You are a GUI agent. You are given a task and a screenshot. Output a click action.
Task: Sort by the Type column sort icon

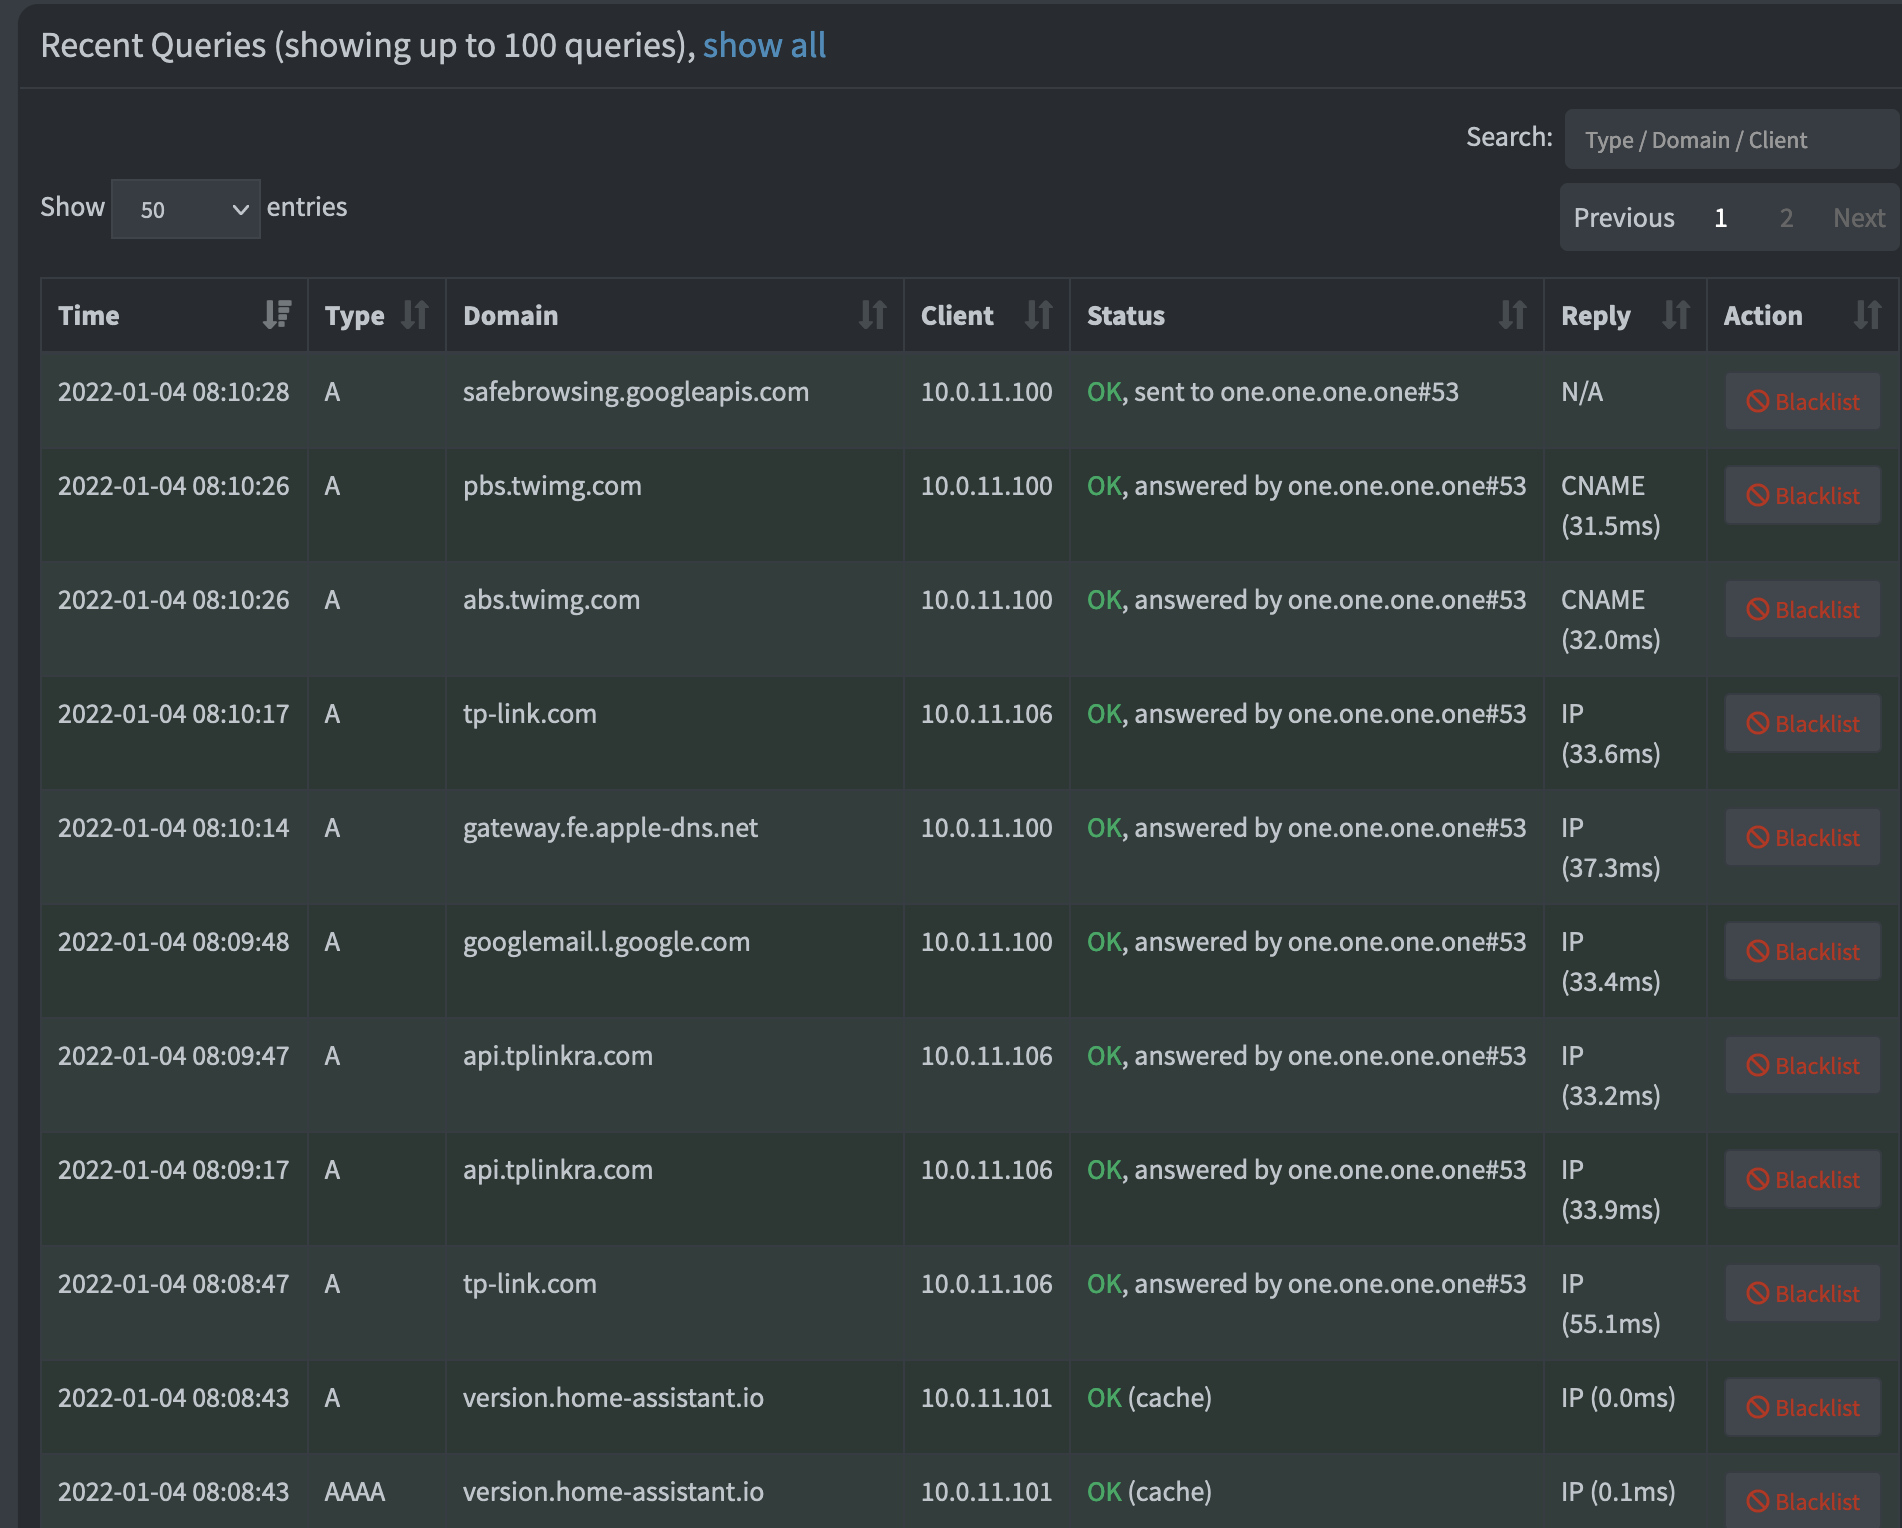point(415,315)
